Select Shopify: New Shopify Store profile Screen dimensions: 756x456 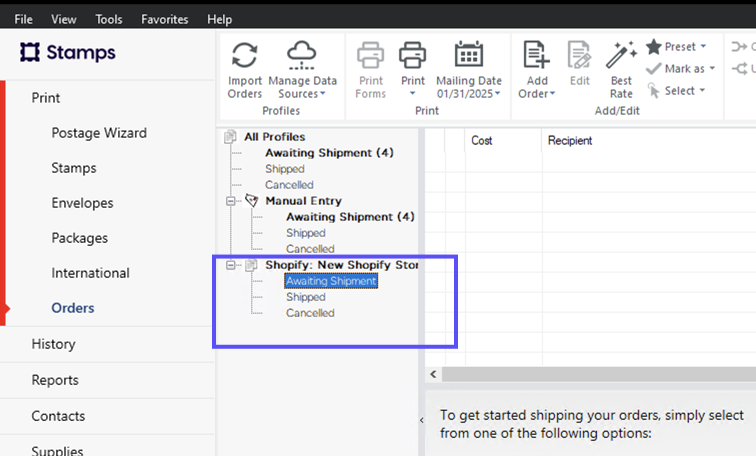(x=342, y=265)
